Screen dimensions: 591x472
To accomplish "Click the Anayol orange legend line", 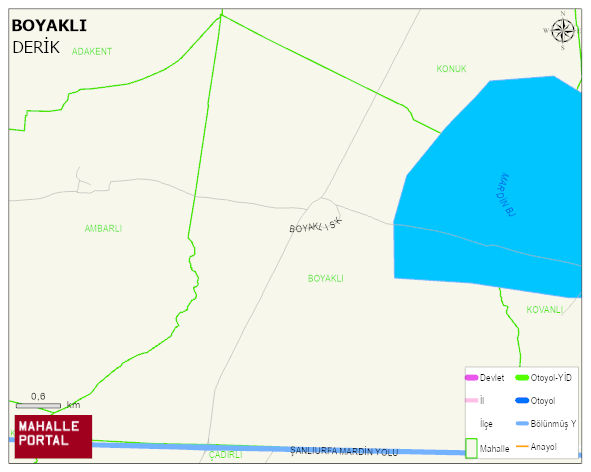I will point(522,446).
